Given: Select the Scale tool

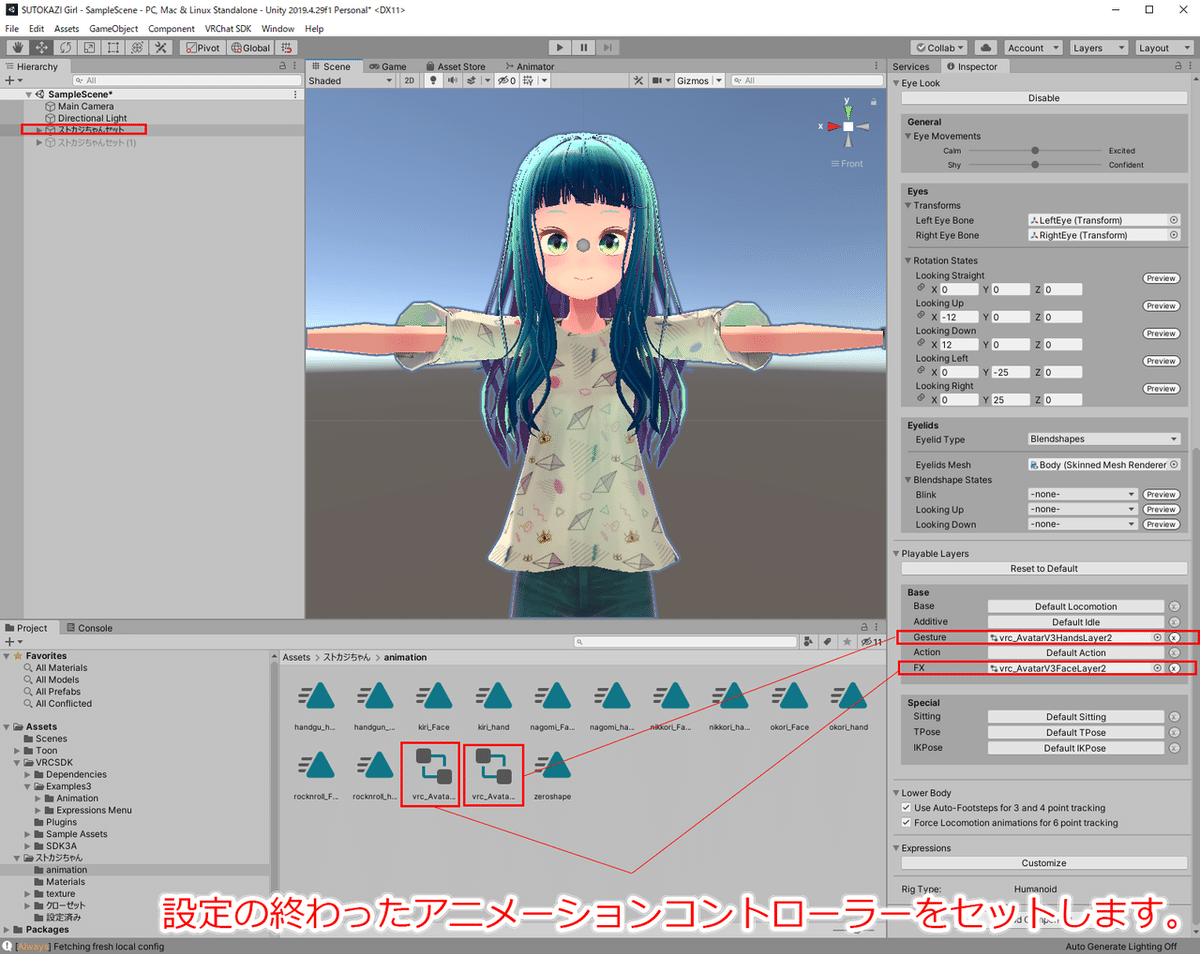Looking at the screenshot, I should [89, 47].
